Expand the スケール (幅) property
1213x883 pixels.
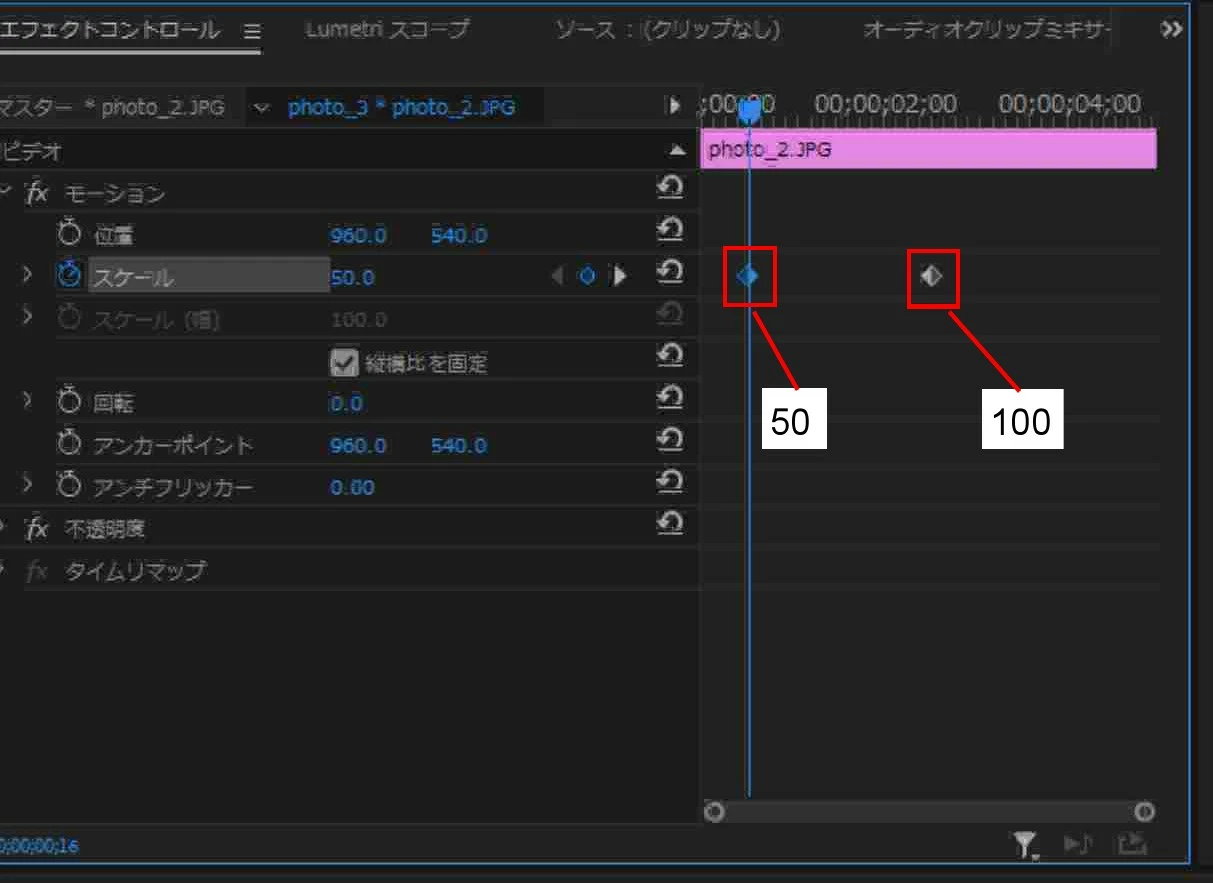tap(27, 314)
